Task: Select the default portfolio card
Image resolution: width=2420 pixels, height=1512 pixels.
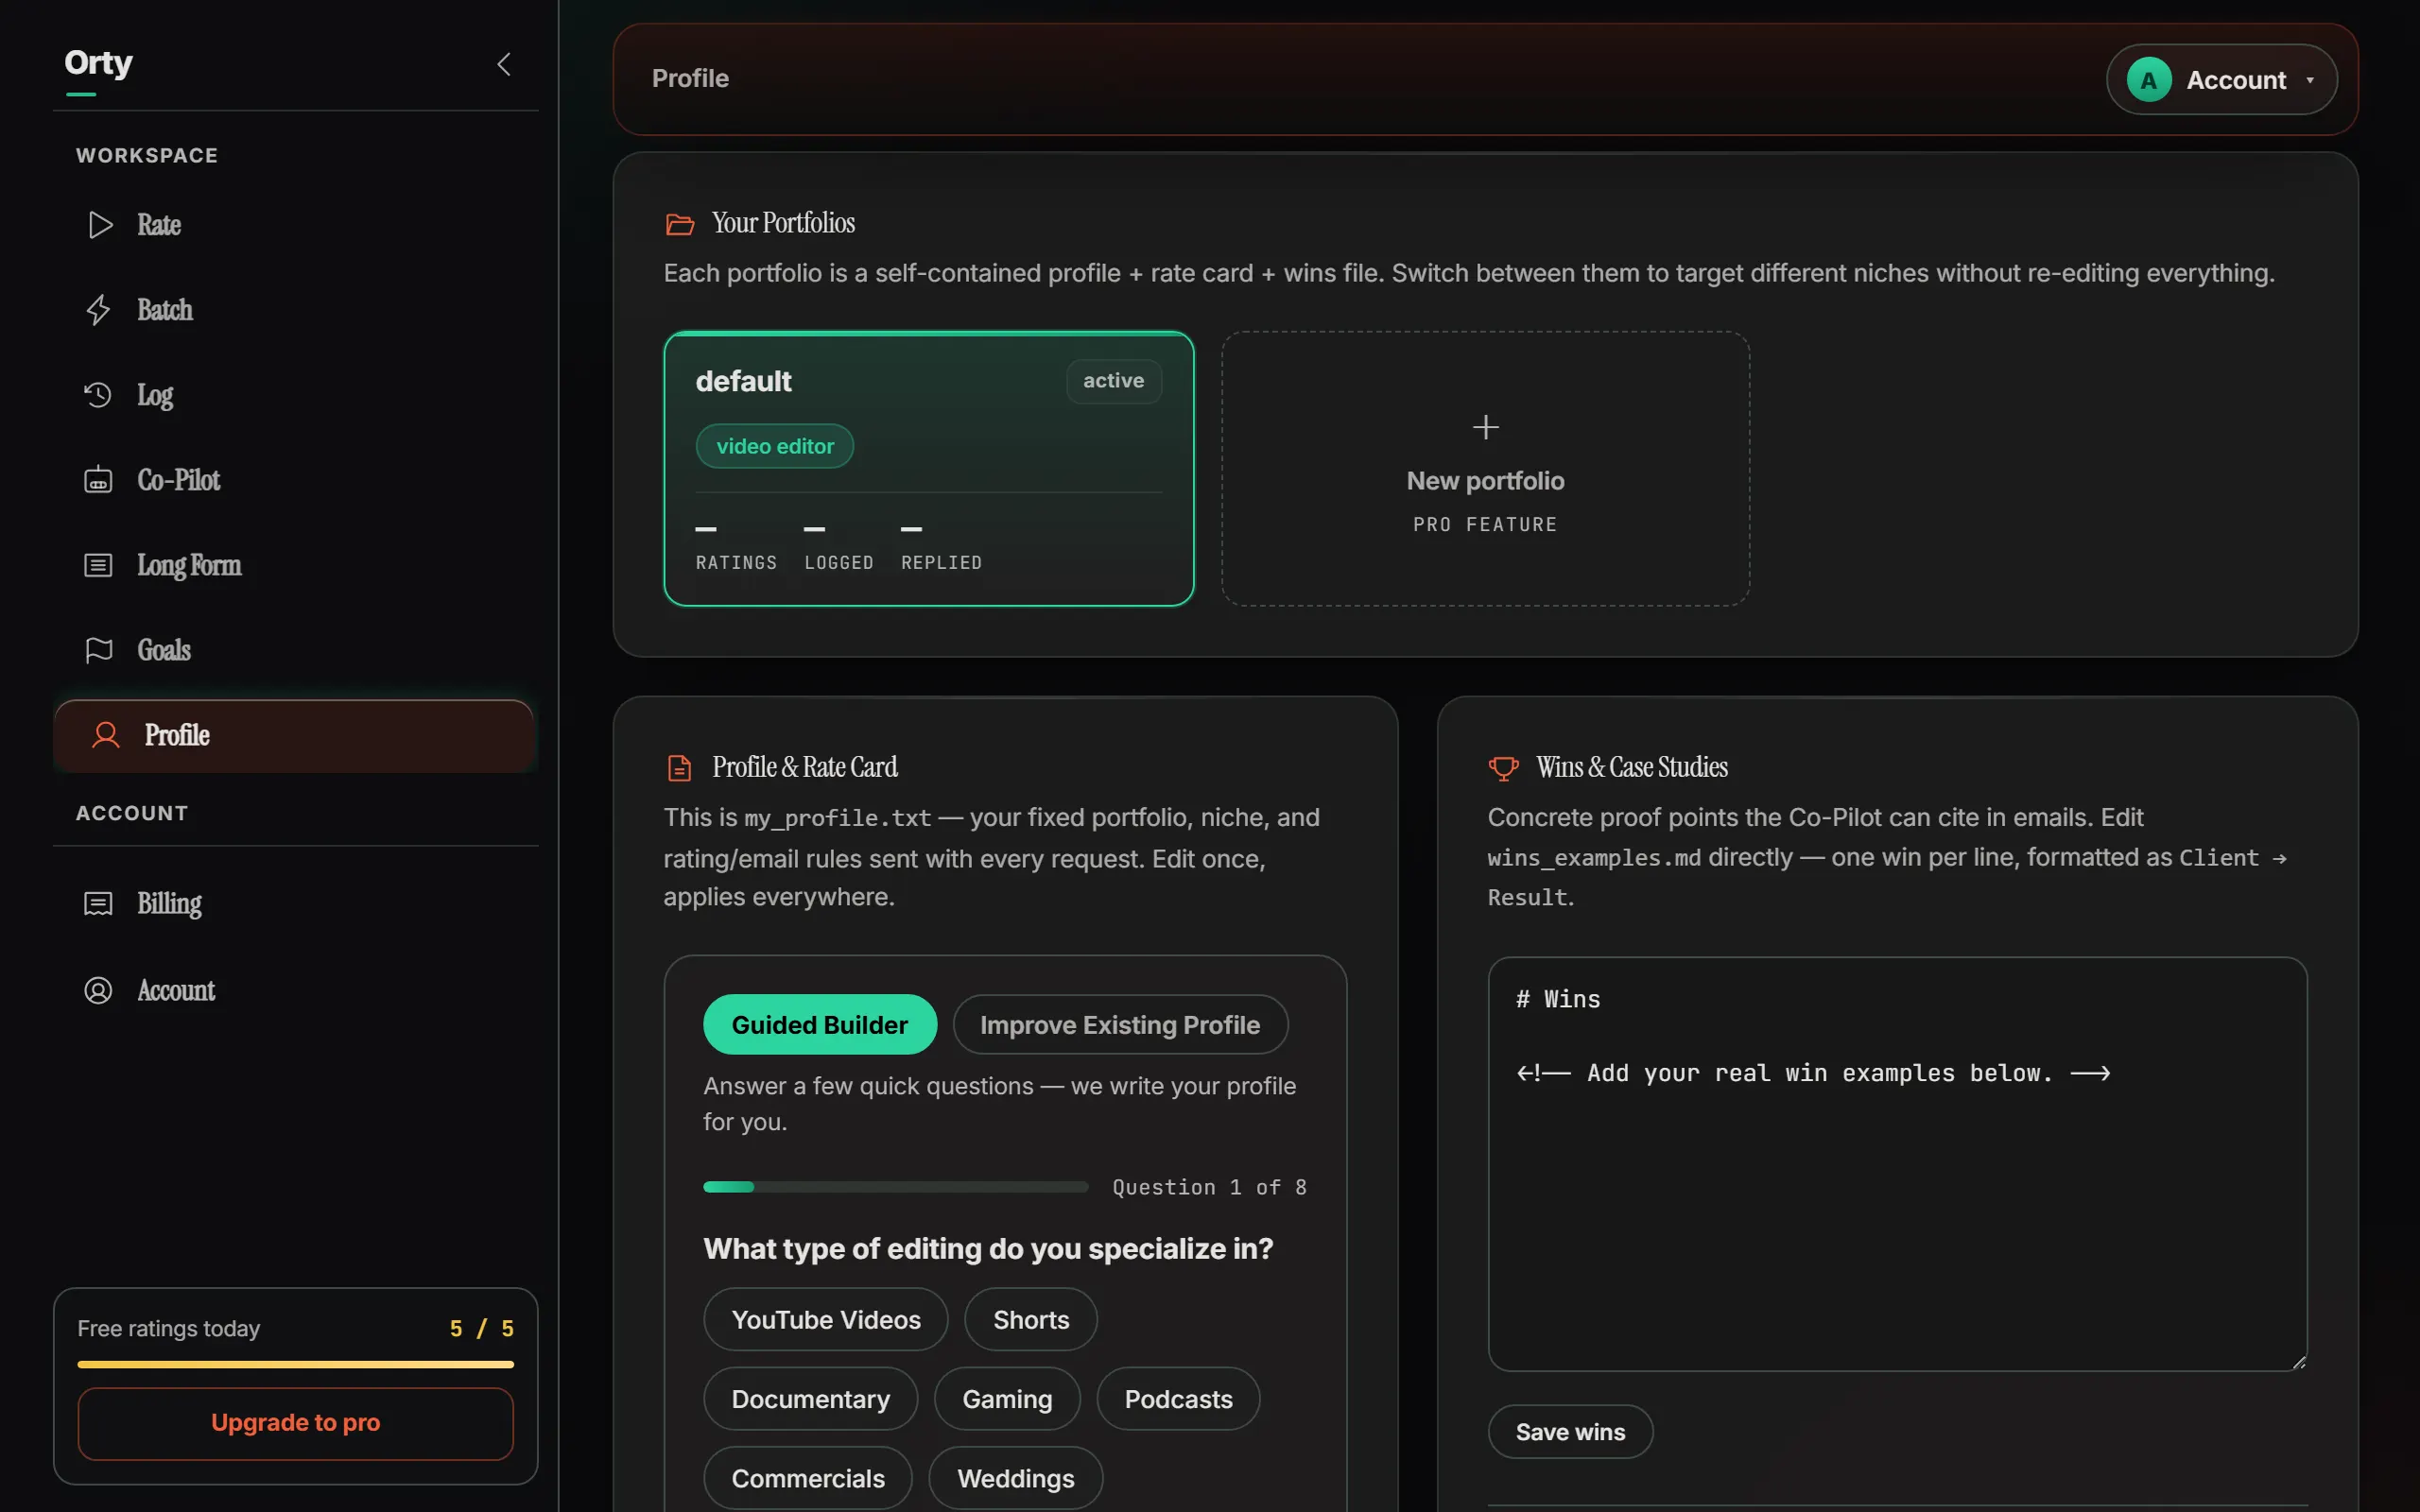Action: (x=928, y=468)
